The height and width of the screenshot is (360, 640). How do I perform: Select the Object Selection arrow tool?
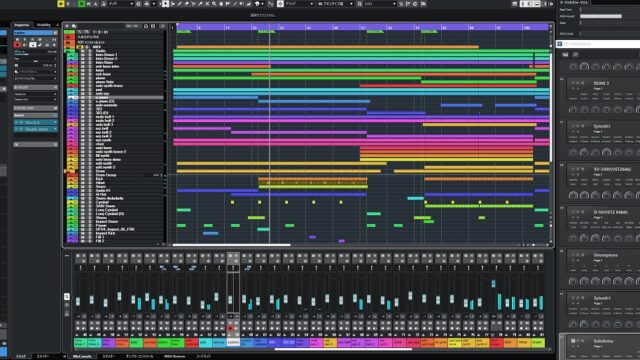click(x=165, y=4)
